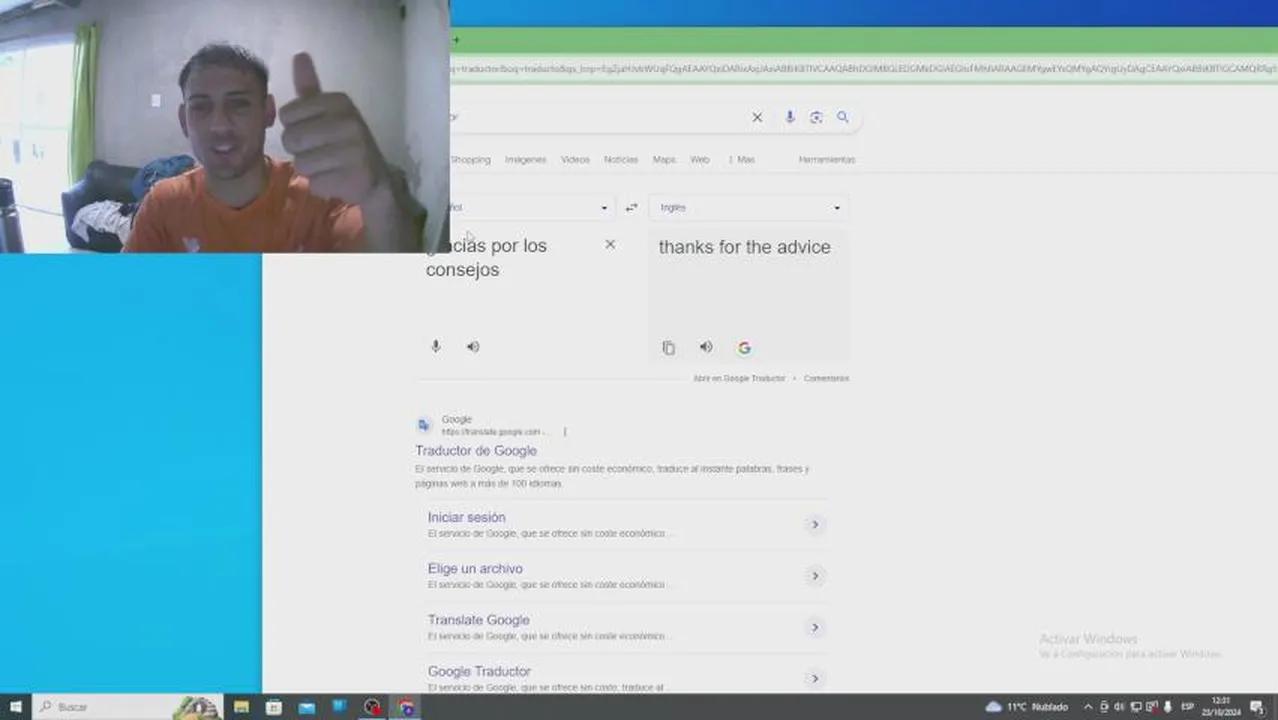Click the Google Translate result favicon

(x=424, y=425)
